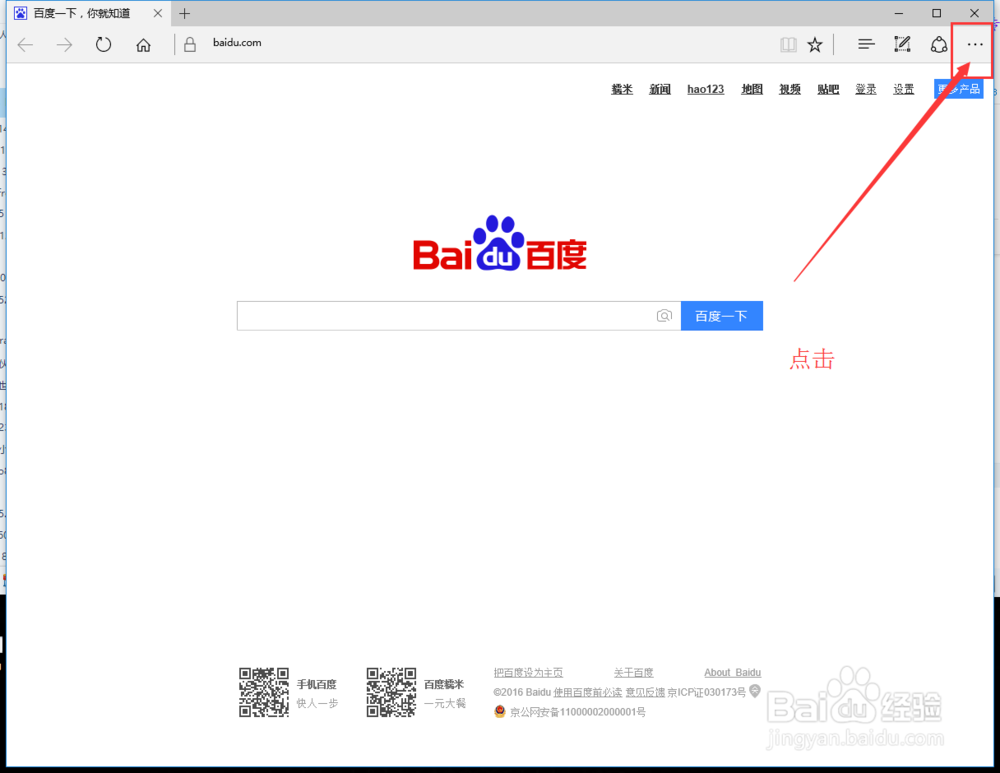Click the police badge icon in footer
Image resolution: width=1000 pixels, height=773 pixels.
(x=500, y=711)
